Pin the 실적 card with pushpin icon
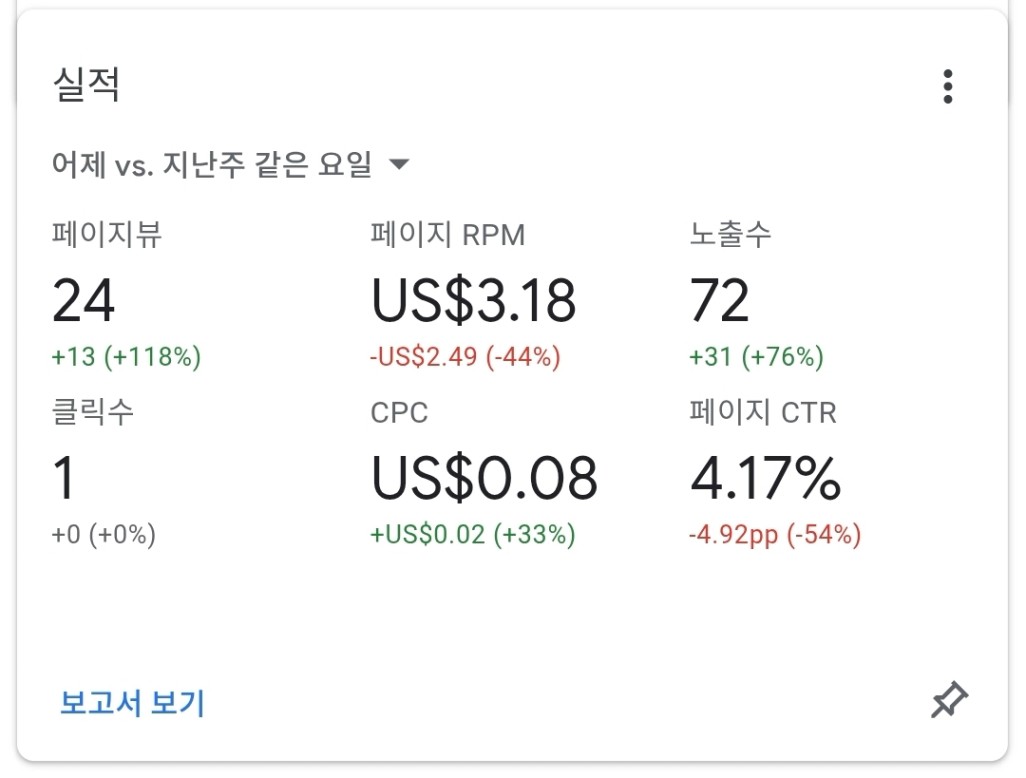Viewport: 1026px width, 778px height. pos(949,699)
